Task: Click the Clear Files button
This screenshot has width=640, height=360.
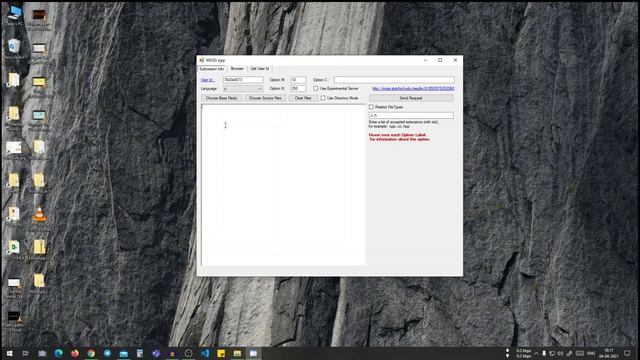Action: click(303, 98)
